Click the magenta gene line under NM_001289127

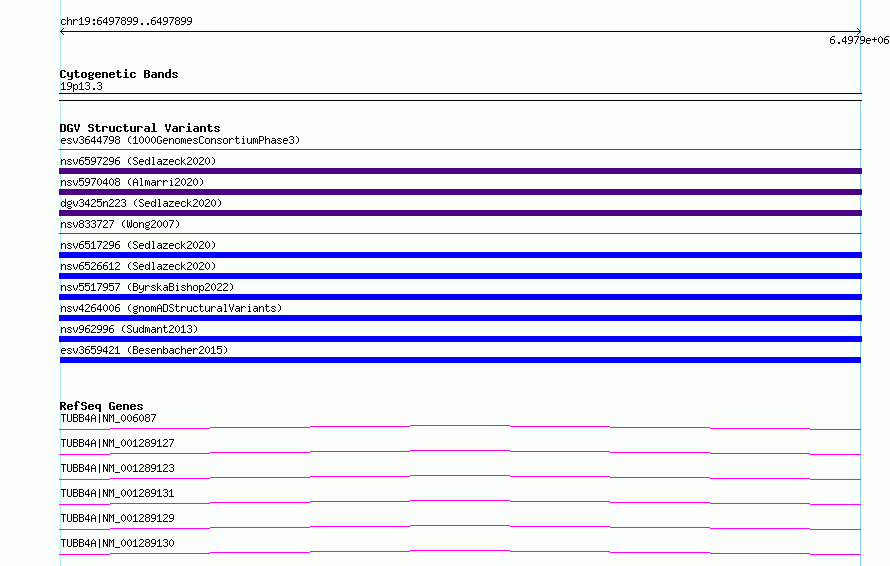(460, 452)
